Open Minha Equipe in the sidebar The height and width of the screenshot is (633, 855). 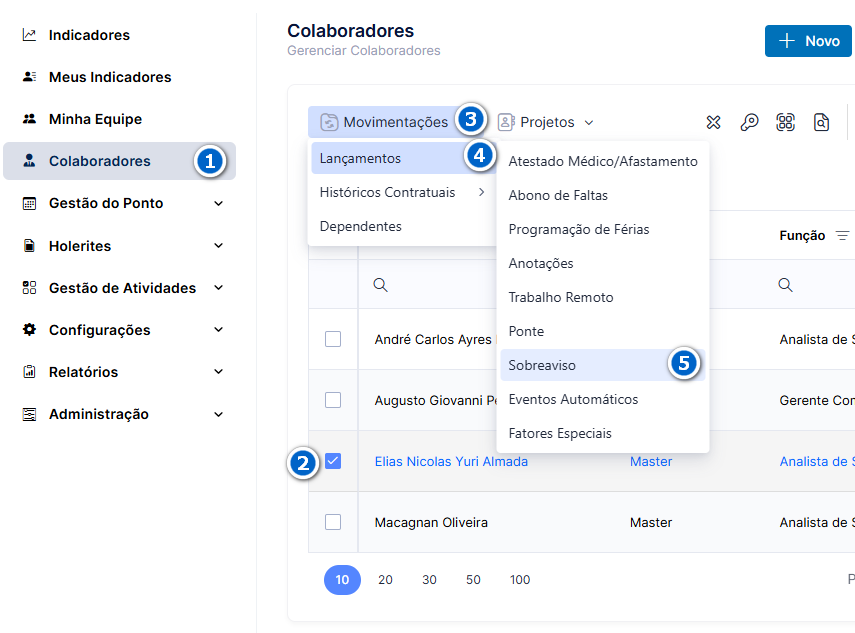(95, 119)
